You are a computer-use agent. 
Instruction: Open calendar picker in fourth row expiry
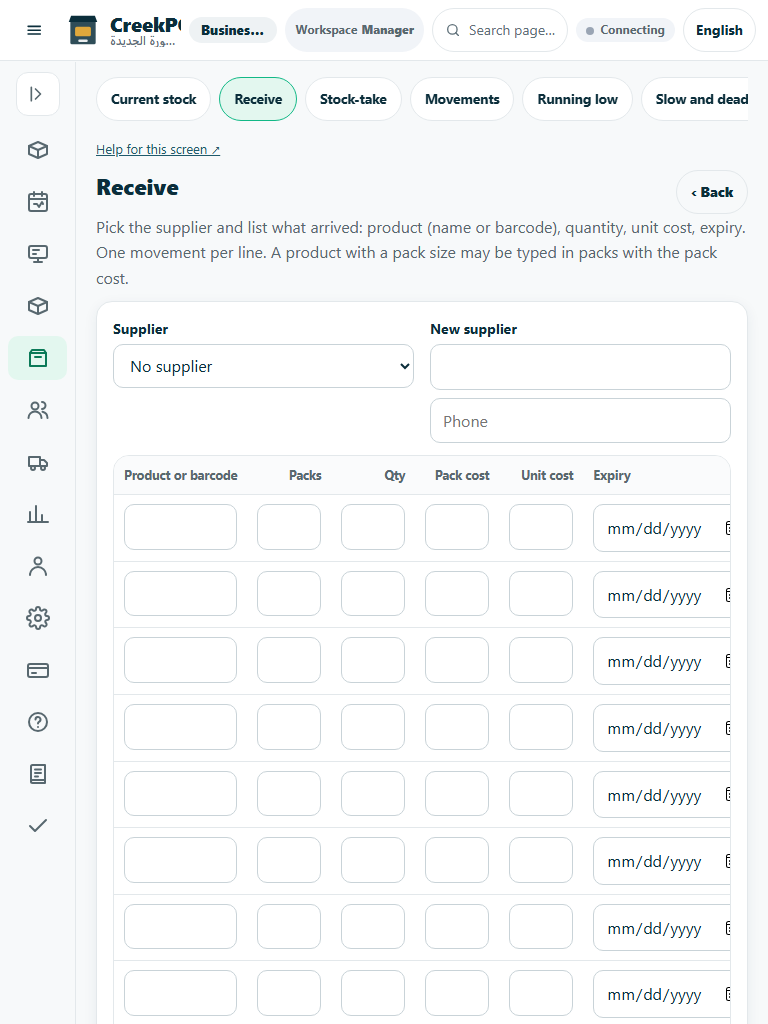pos(727,728)
